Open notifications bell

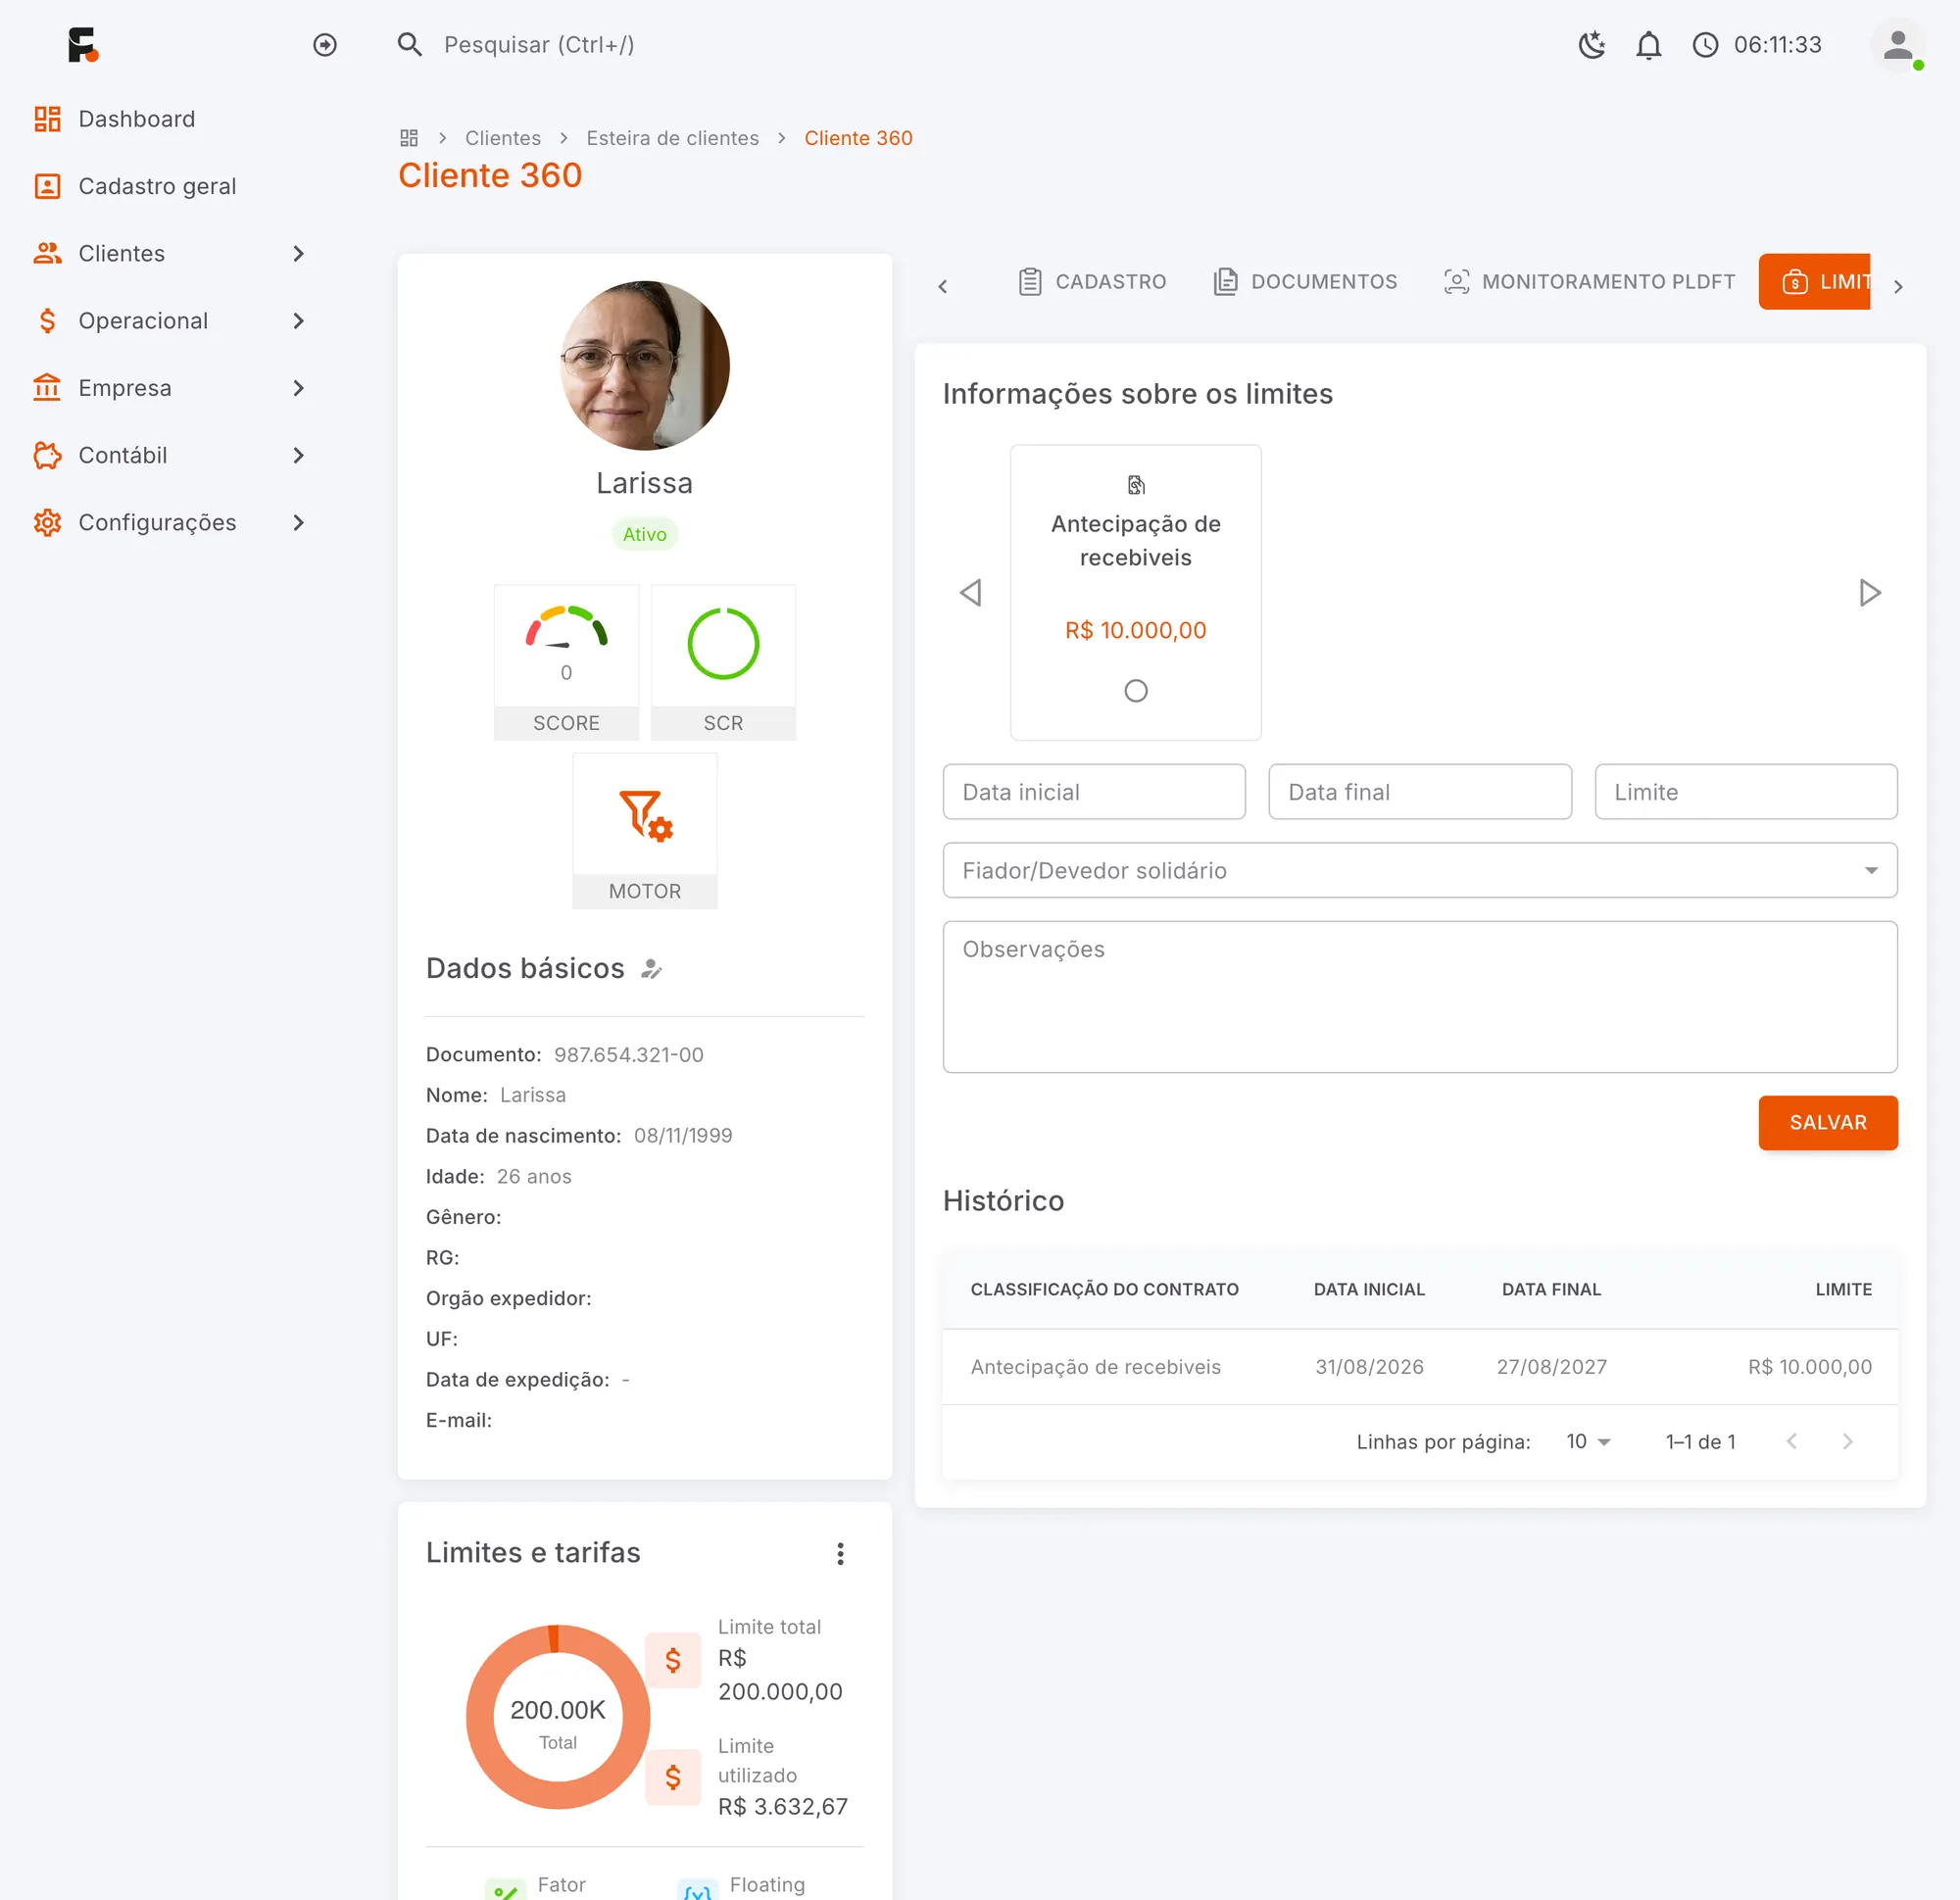point(1649,45)
